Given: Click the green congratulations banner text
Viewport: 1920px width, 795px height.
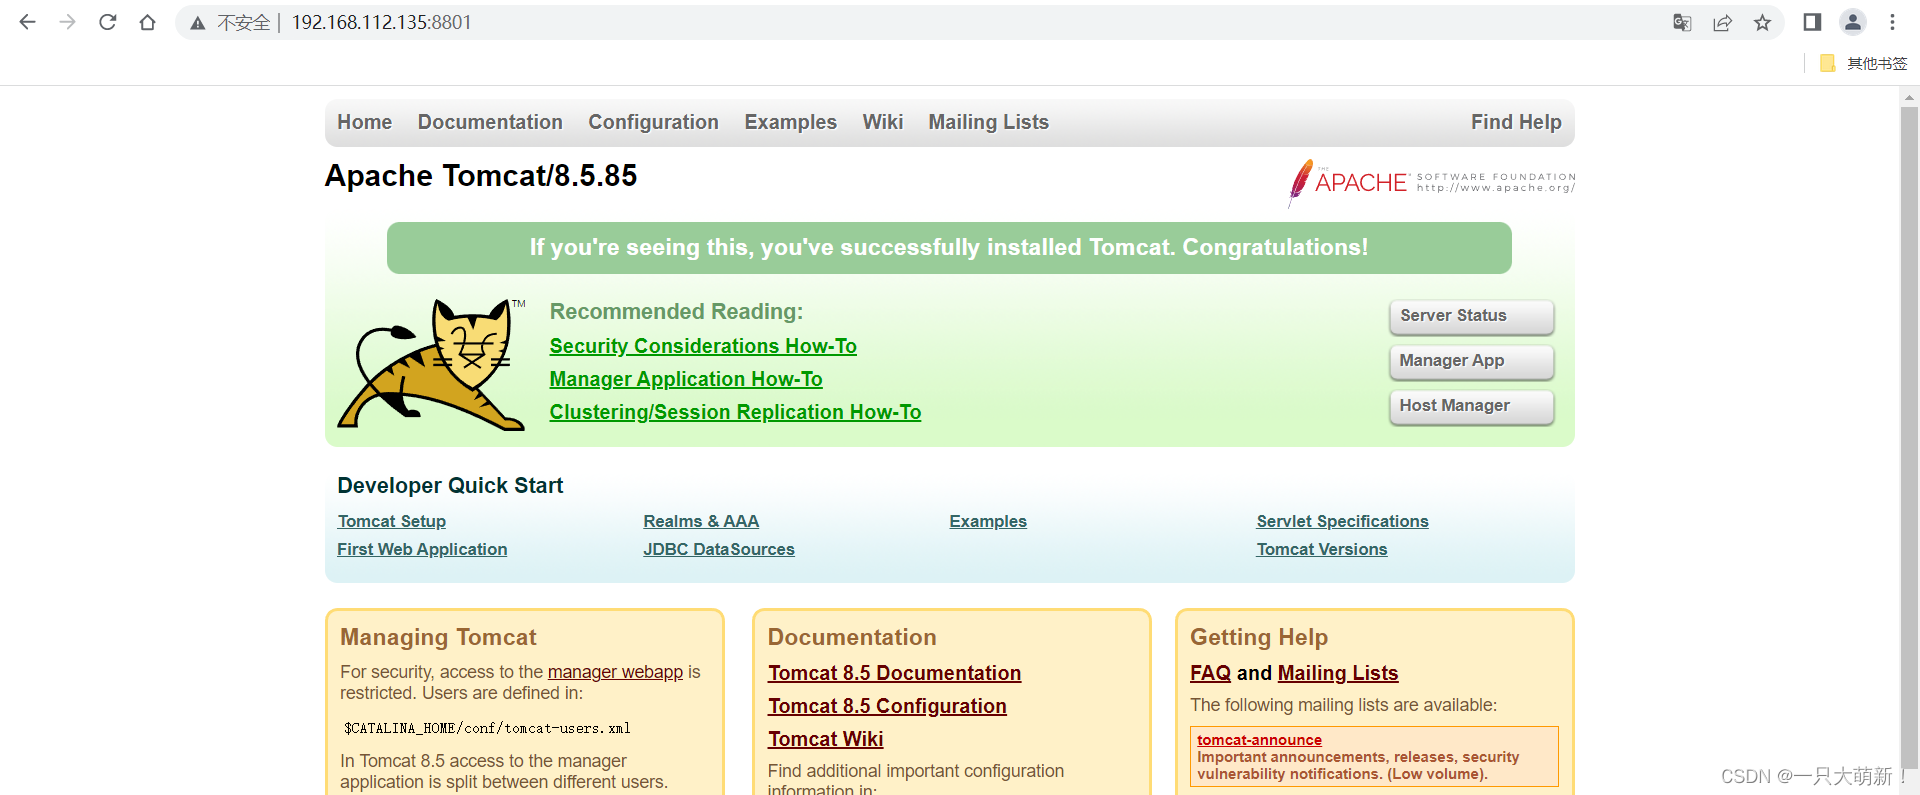Looking at the screenshot, I should click(949, 247).
